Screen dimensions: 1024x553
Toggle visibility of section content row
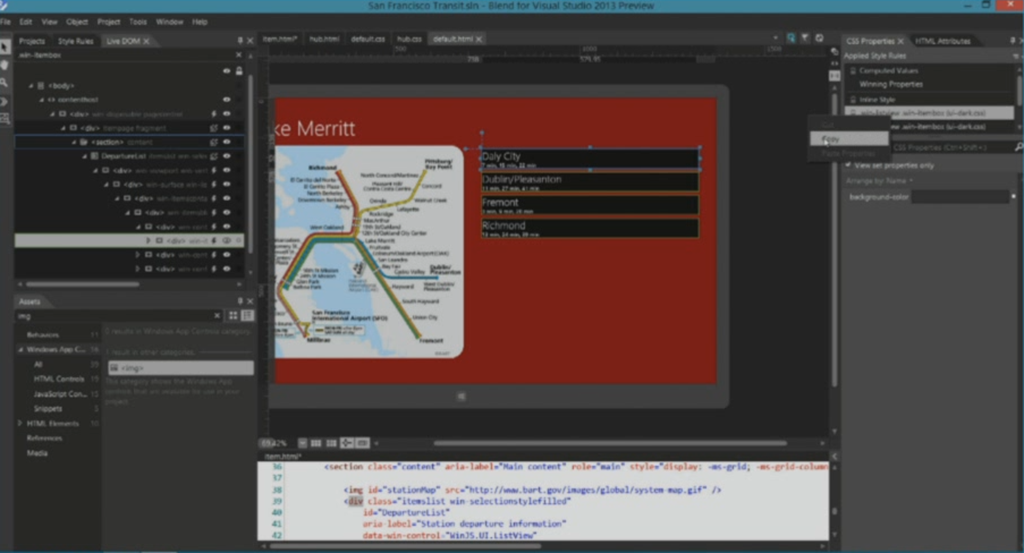[x=227, y=142]
